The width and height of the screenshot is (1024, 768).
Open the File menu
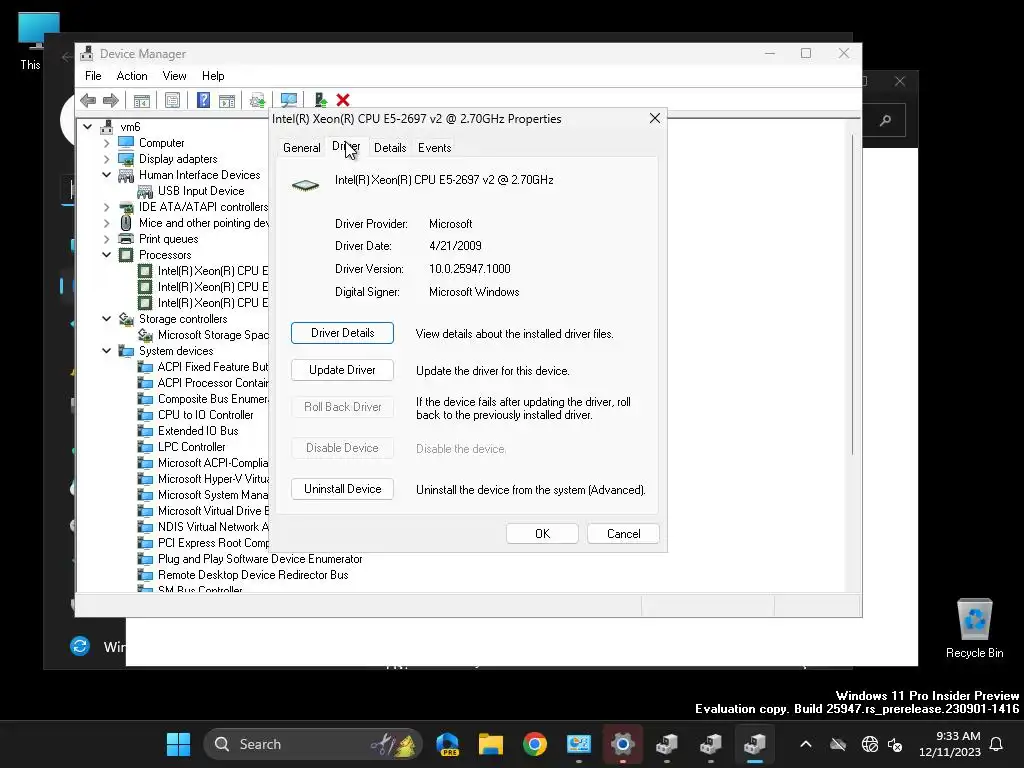[x=93, y=76]
